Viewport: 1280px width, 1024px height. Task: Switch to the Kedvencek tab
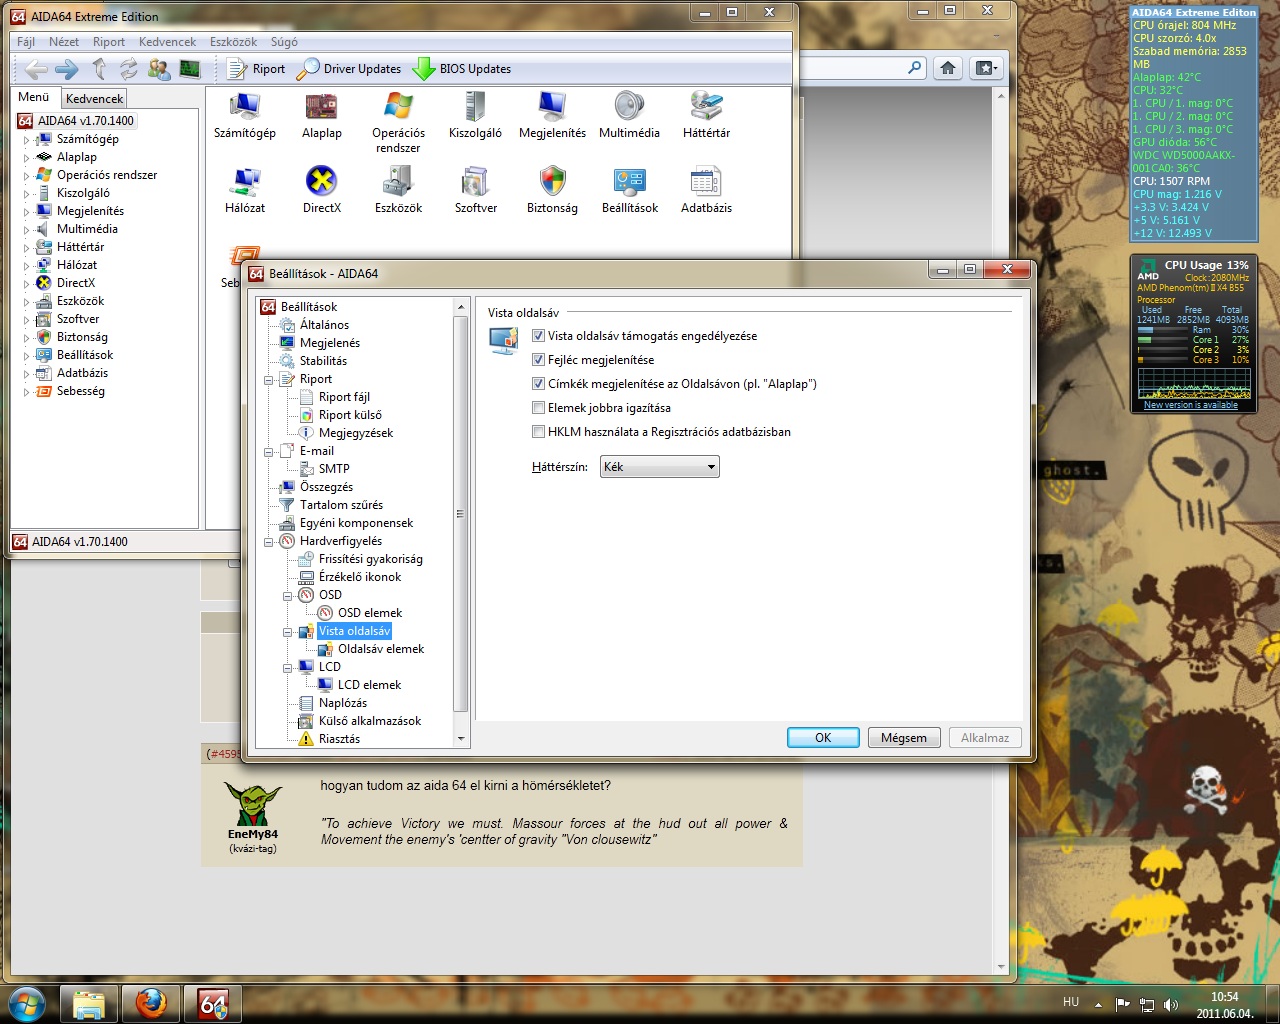pyautogui.click(x=94, y=98)
